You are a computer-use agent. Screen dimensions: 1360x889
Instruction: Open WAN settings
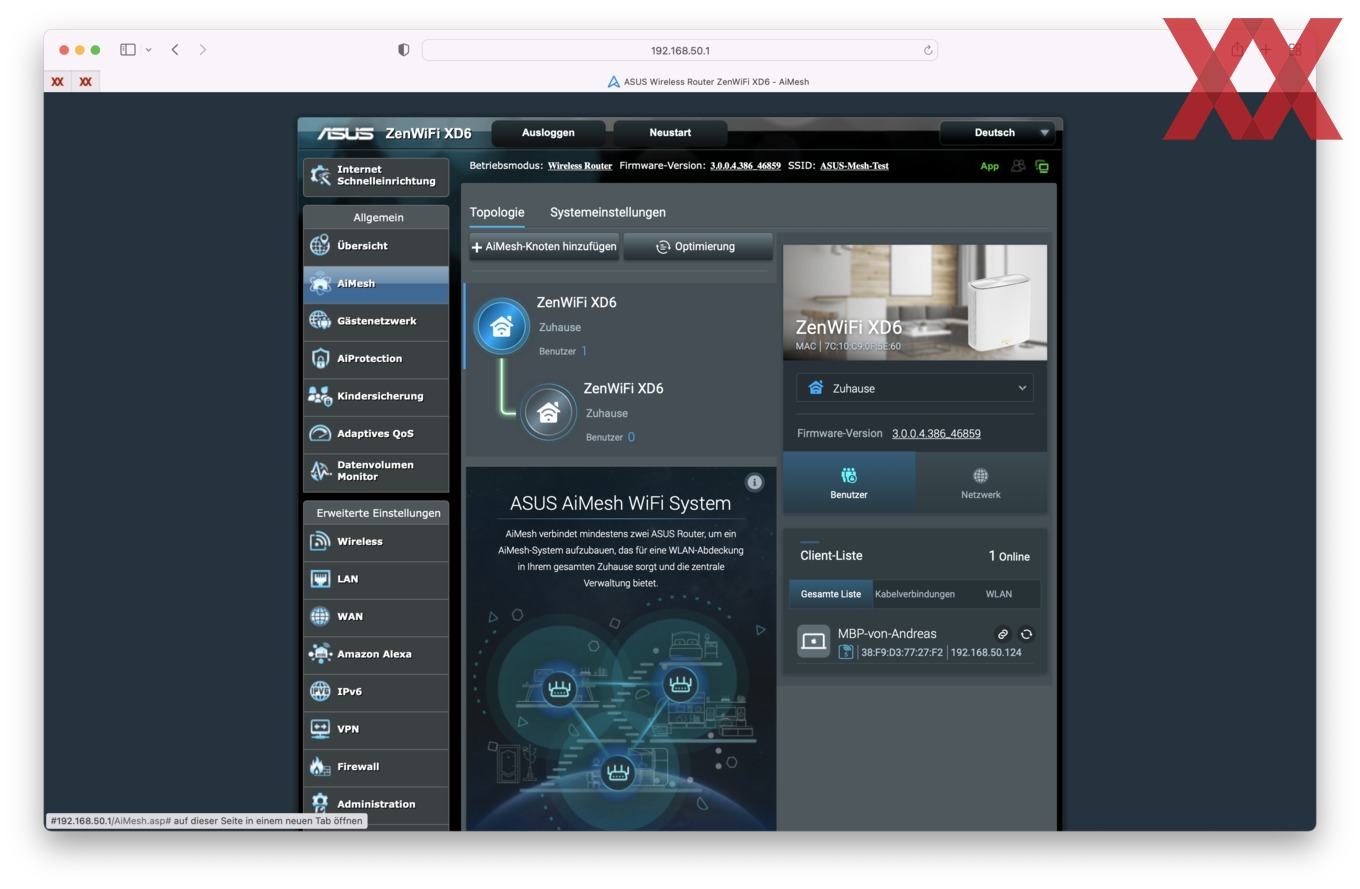[376, 617]
